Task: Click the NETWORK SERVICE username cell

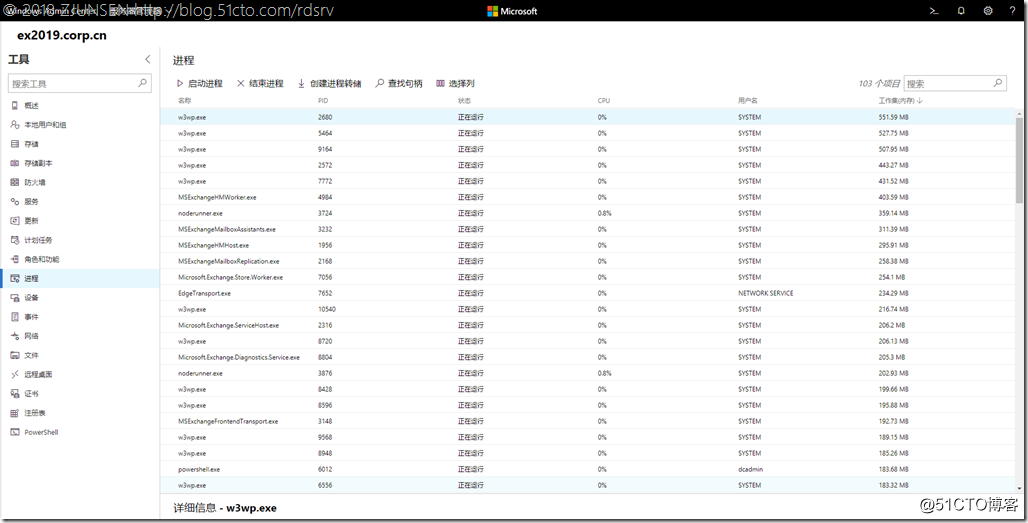Action: click(x=765, y=293)
